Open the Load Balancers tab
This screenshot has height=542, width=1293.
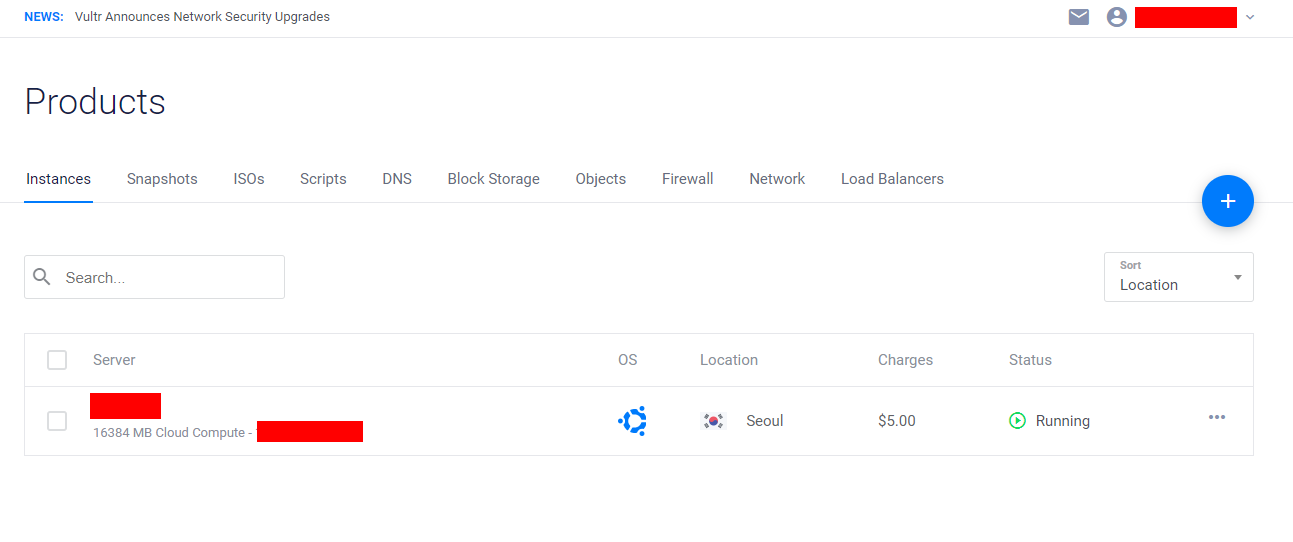(892, 179)
